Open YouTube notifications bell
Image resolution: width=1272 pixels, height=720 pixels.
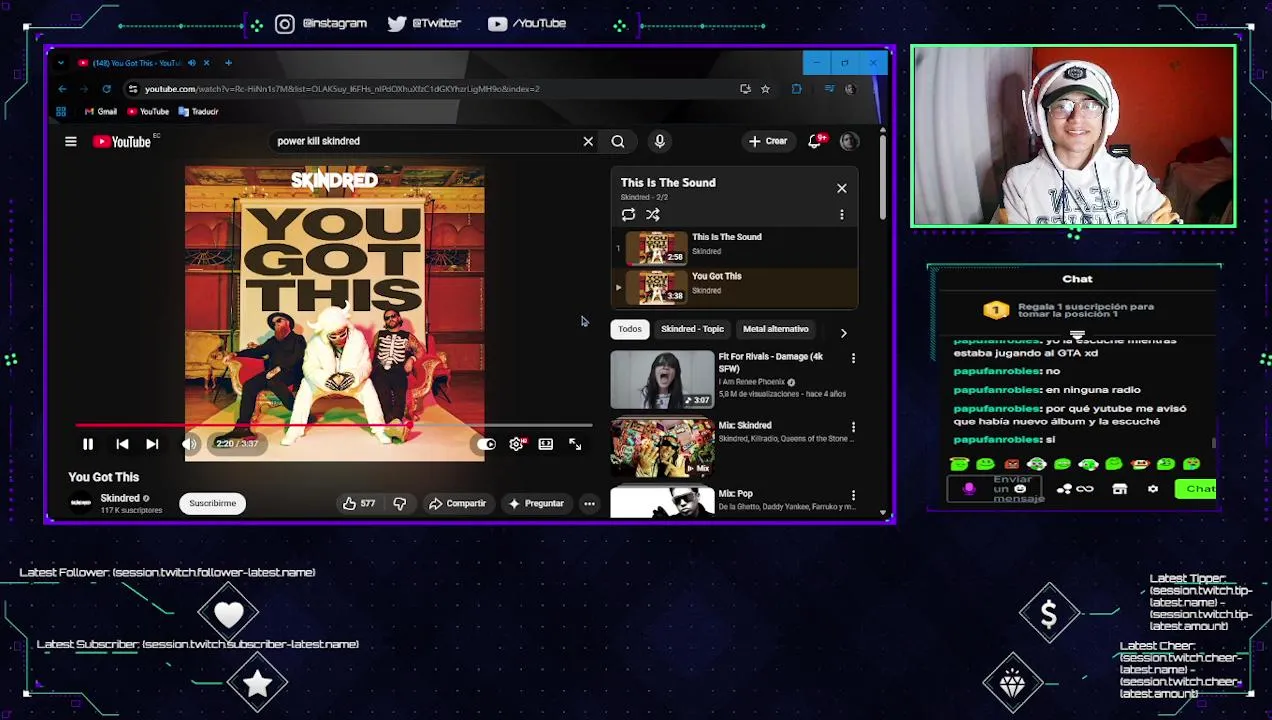tap(815, 141)
